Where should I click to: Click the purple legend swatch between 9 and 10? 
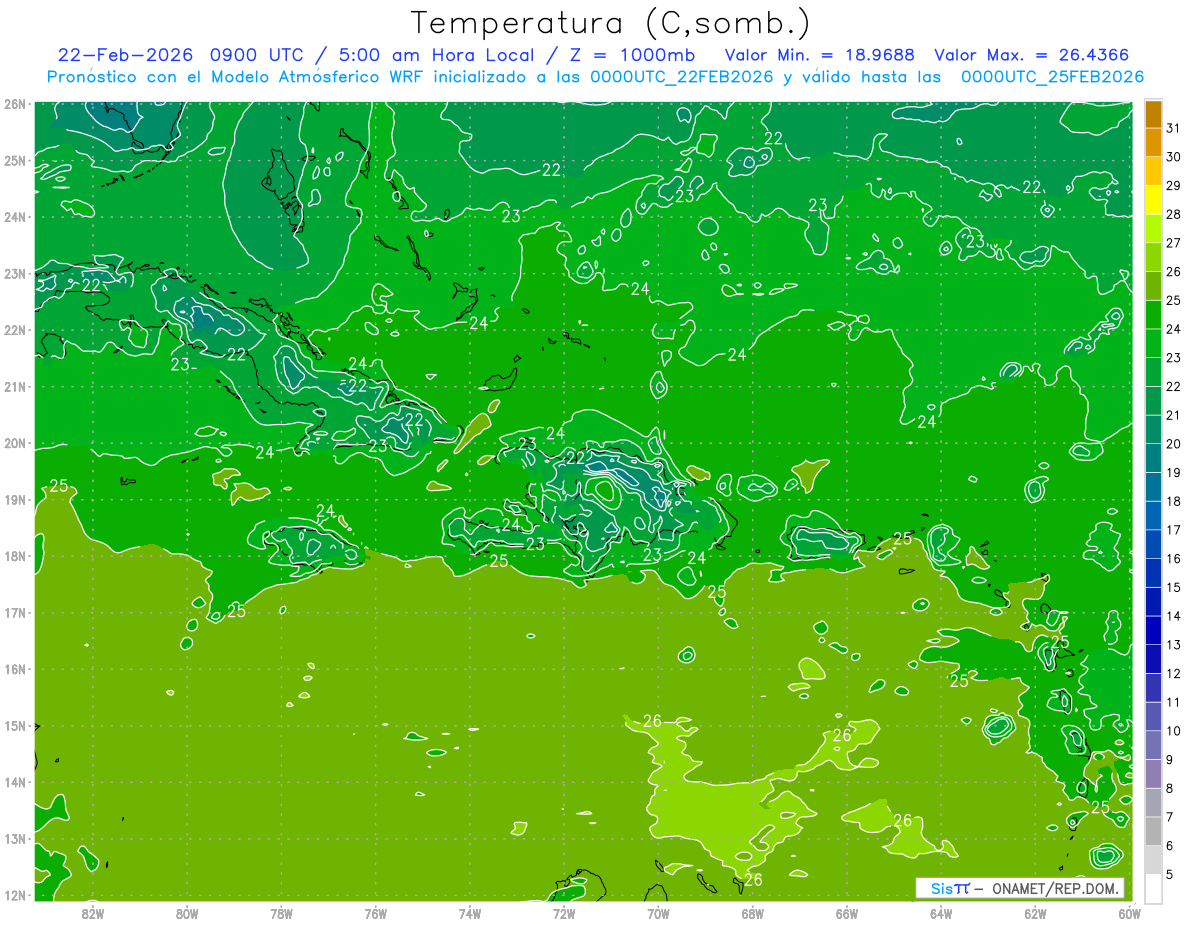(x=1153, y=745)
